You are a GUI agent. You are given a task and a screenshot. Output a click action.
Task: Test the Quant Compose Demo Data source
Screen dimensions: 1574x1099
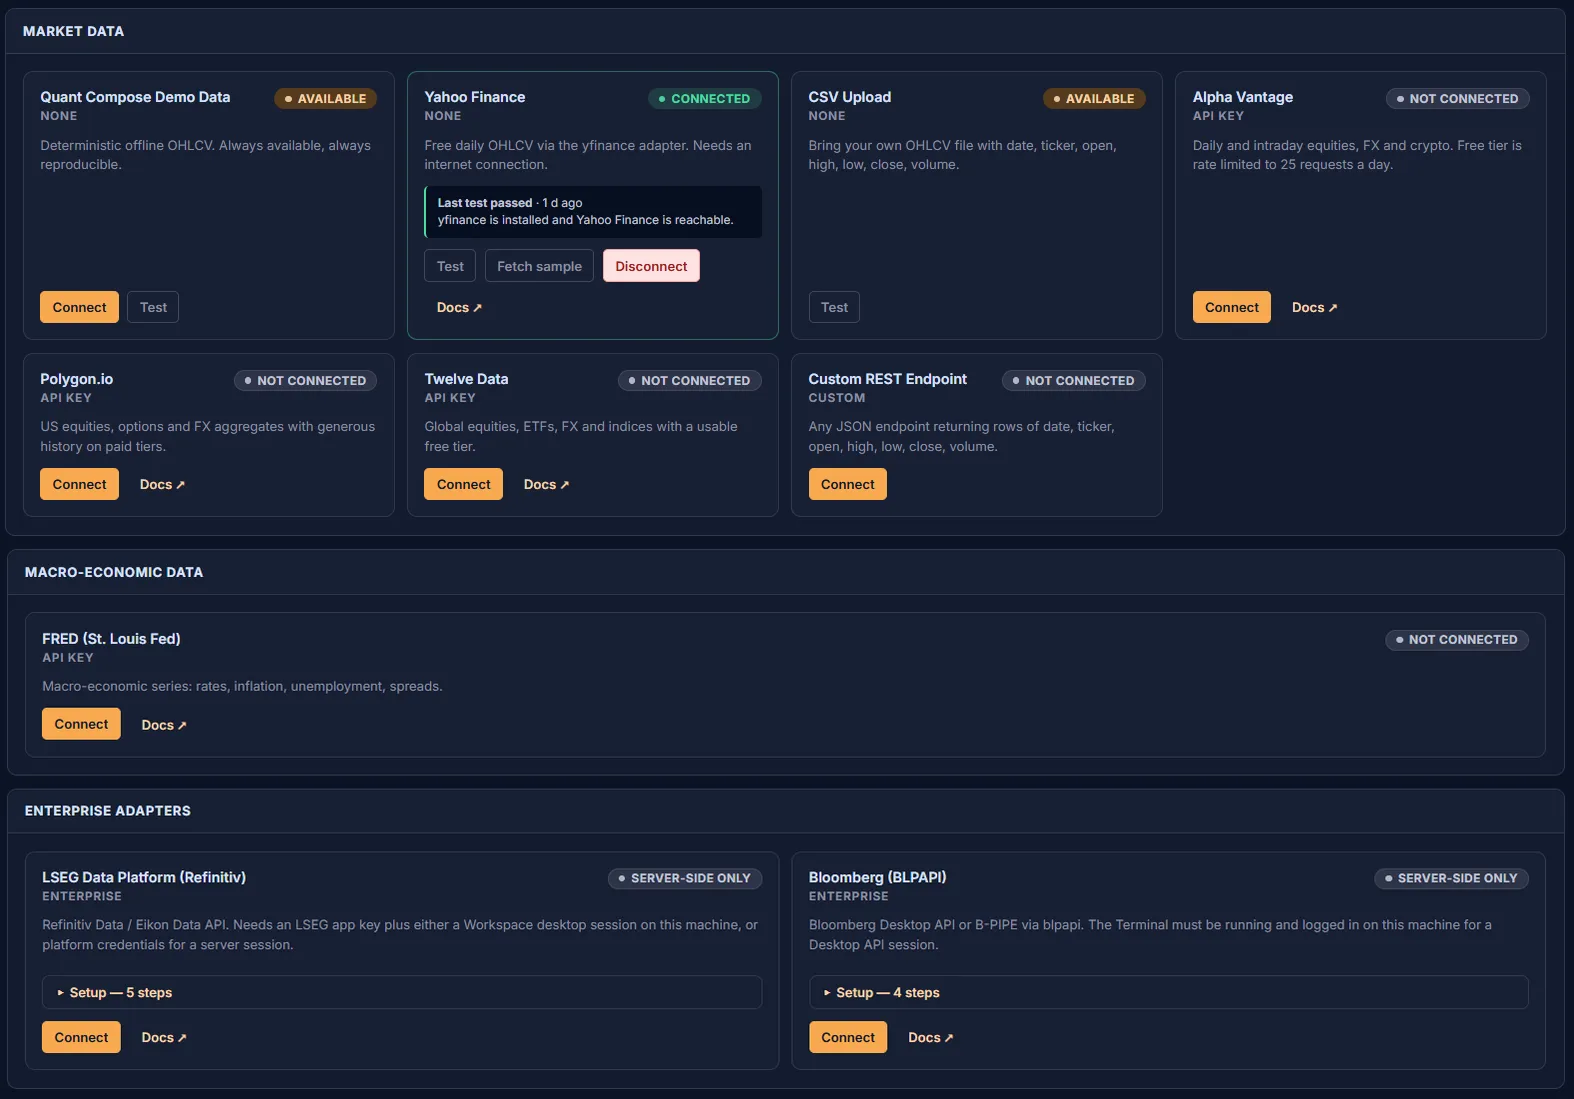click(x=153, y=307)
